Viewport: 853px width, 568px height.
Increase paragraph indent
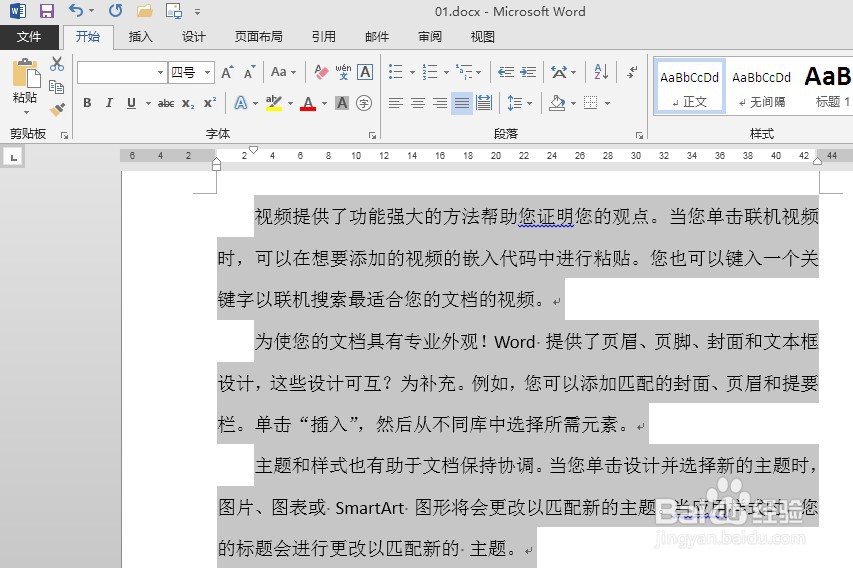[528, 72]
